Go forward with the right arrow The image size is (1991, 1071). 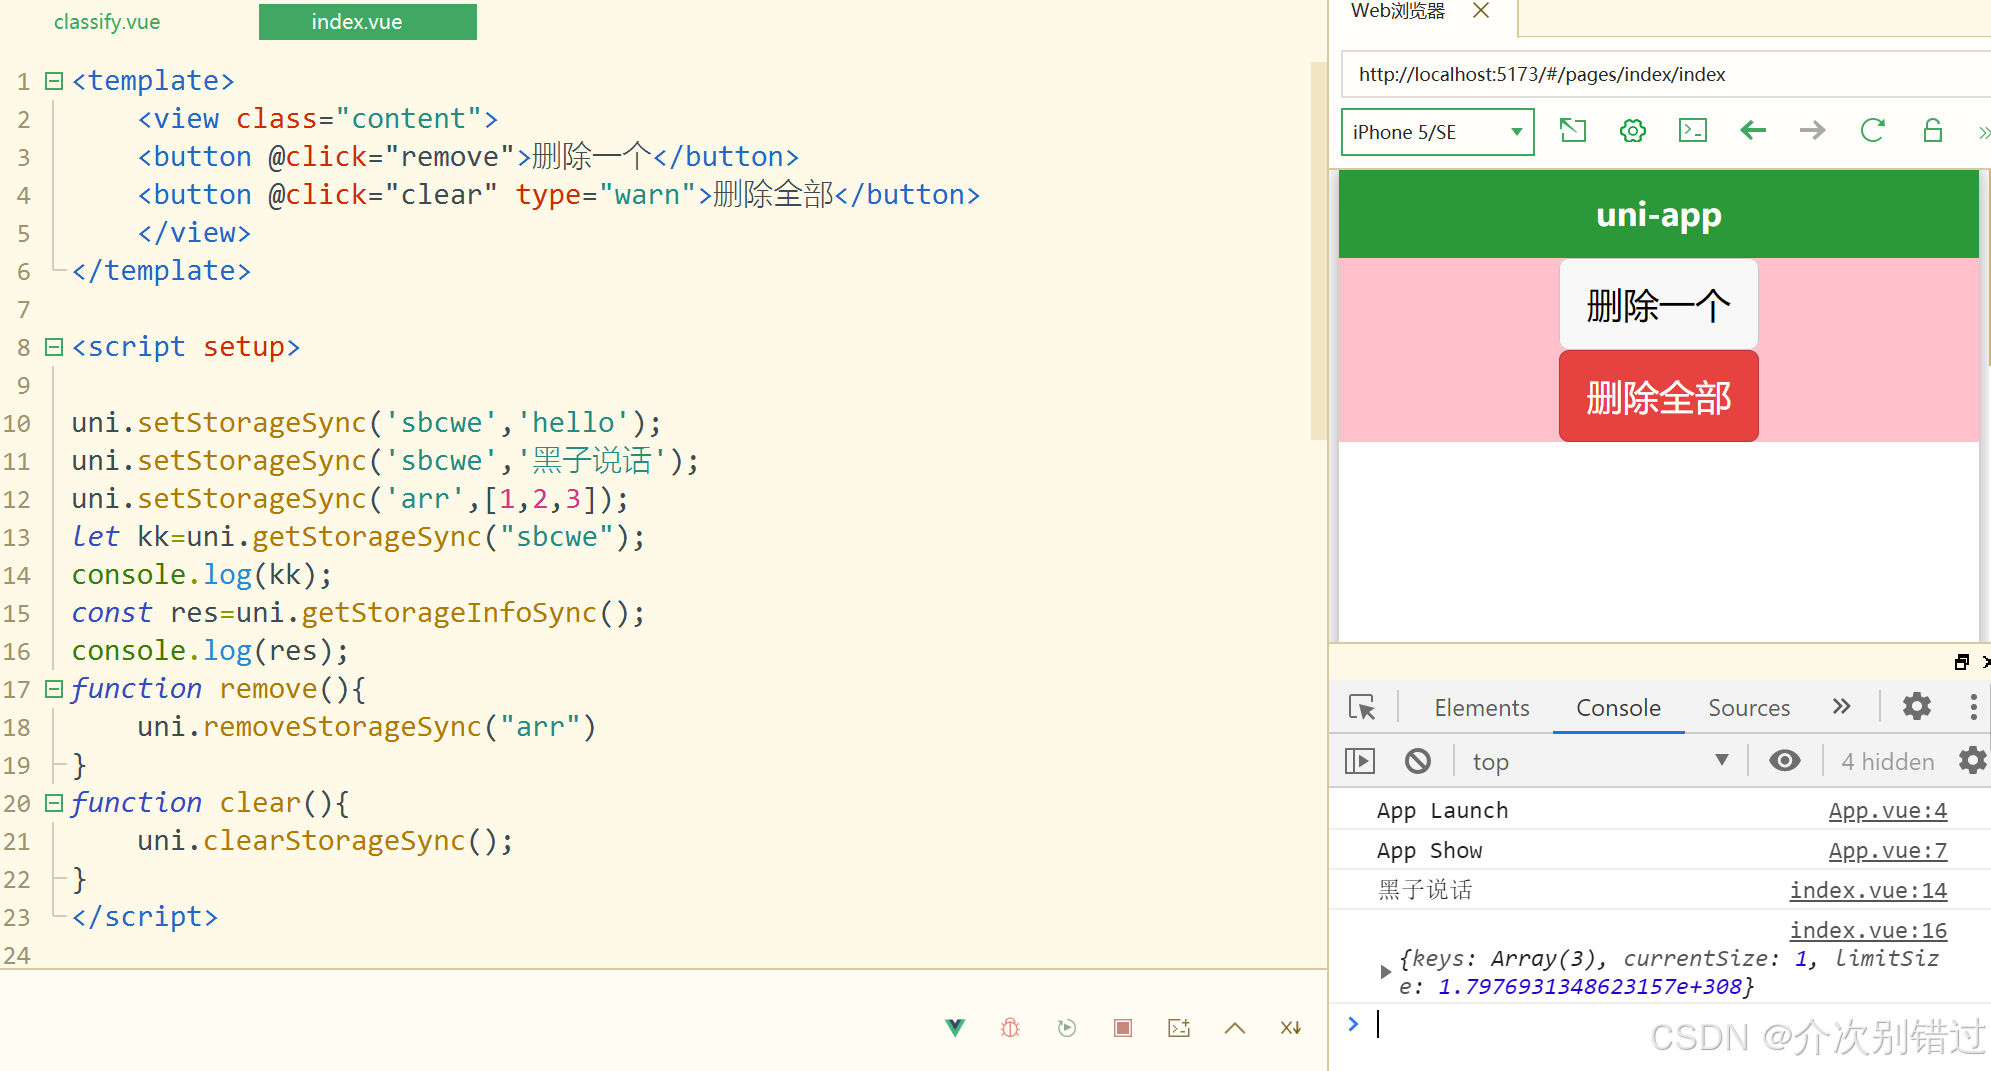(1812, 131)
